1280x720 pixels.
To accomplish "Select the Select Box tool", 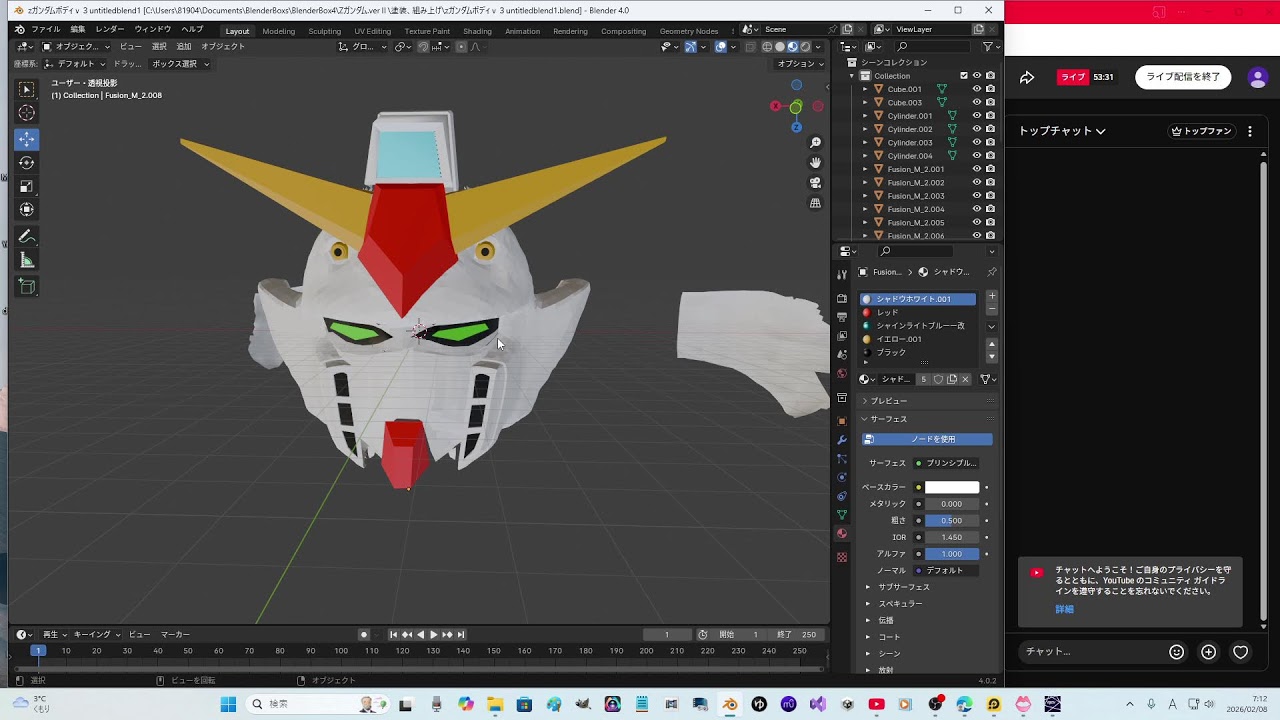I will [27, 90].
